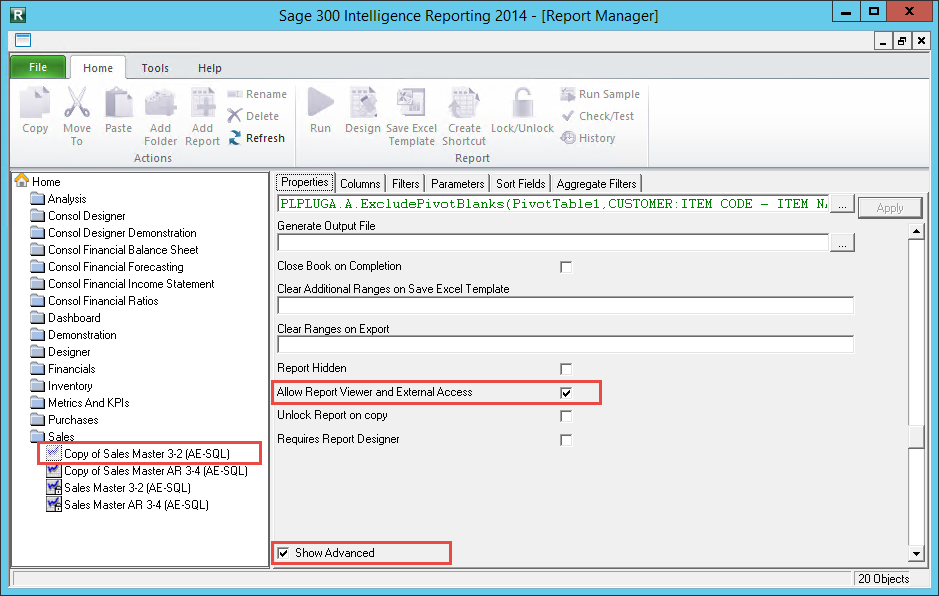Viewport: 939px width, 596px height.
Task: Click properties scrollbar down arrow
Action: [916, 553]
